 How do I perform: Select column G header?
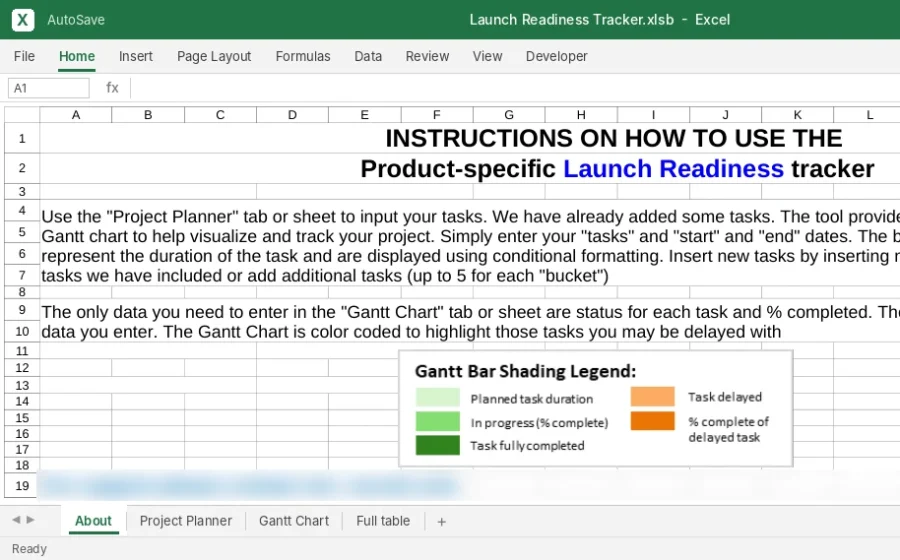tap(509, 115)
